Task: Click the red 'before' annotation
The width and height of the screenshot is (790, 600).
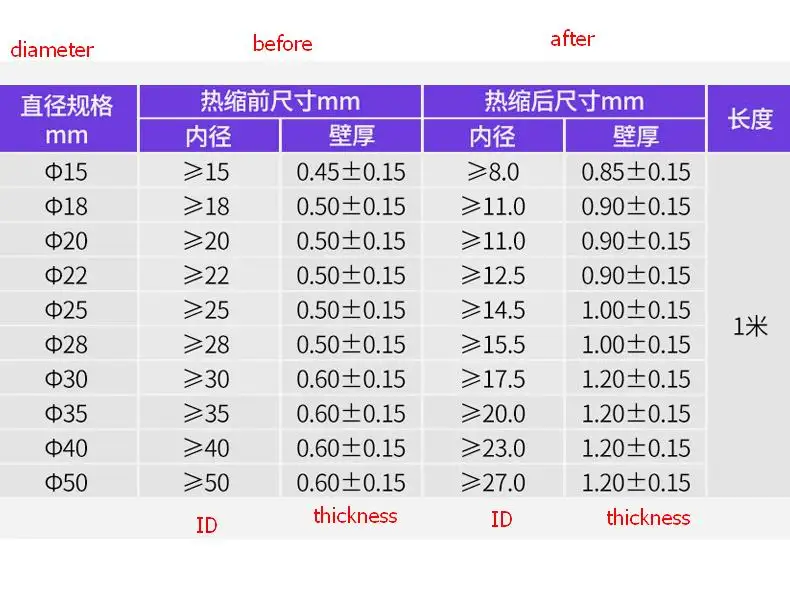Action: [282, 43]
